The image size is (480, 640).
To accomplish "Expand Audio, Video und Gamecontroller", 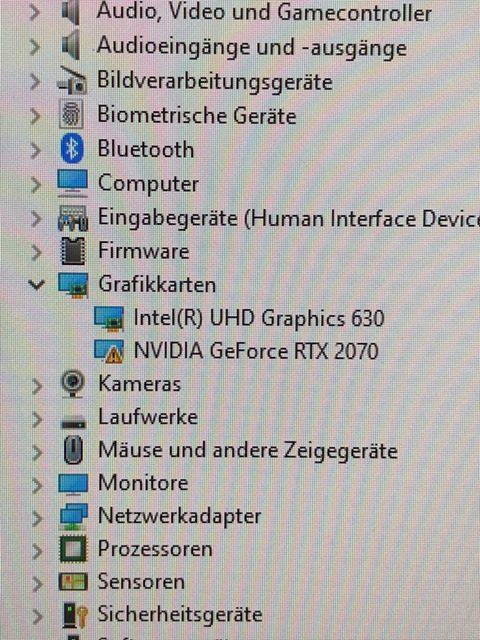I will click(36, 12).
